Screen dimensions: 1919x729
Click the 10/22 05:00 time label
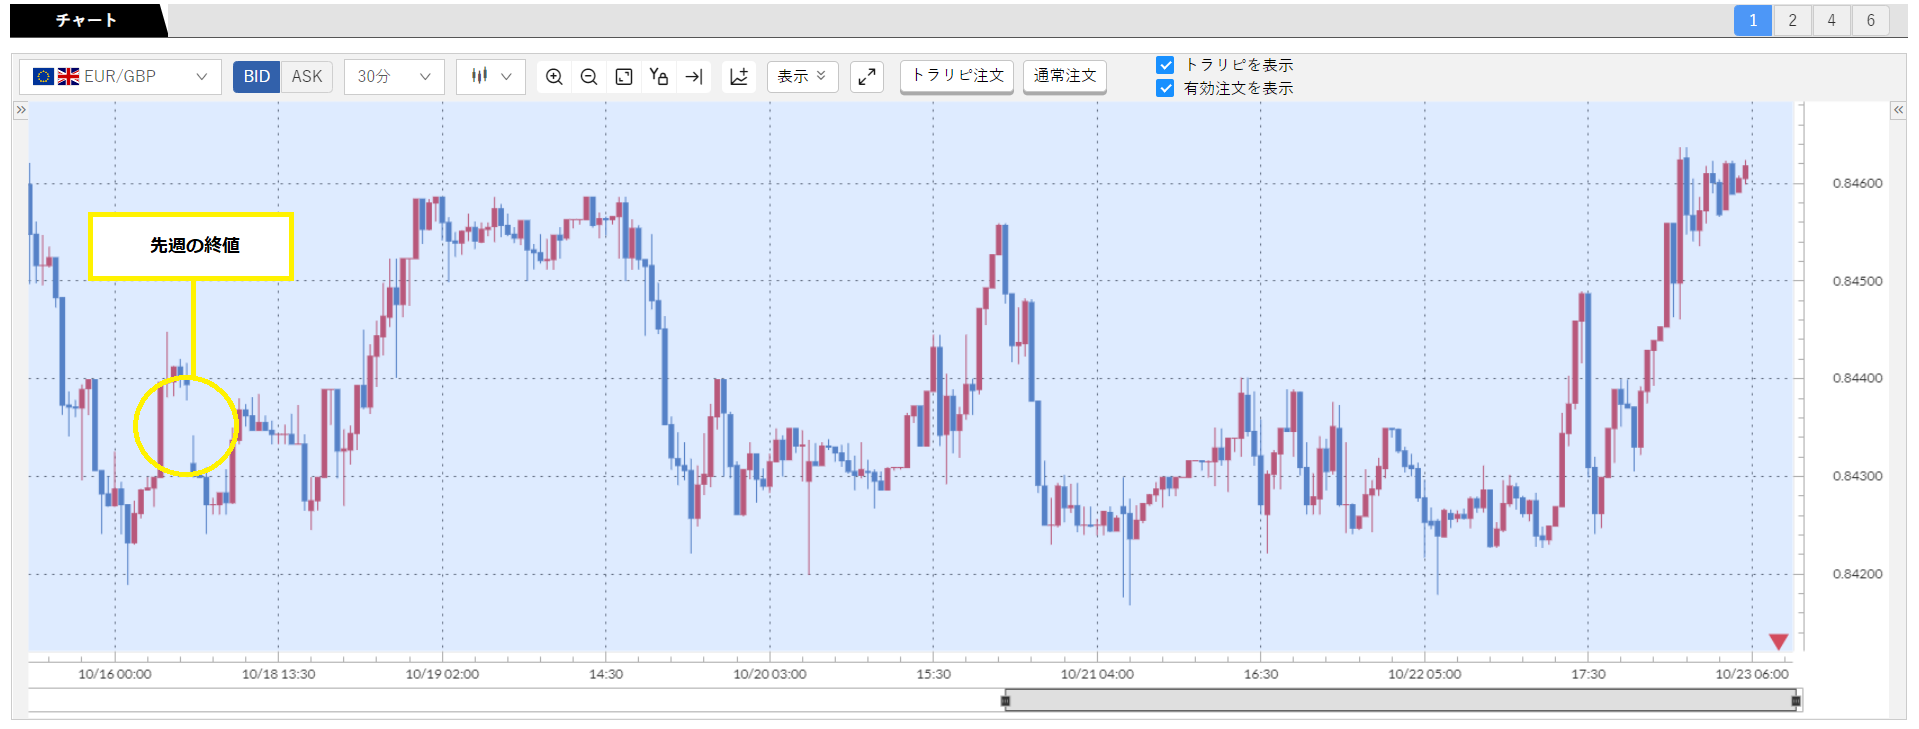click(x=1424, y=674)
